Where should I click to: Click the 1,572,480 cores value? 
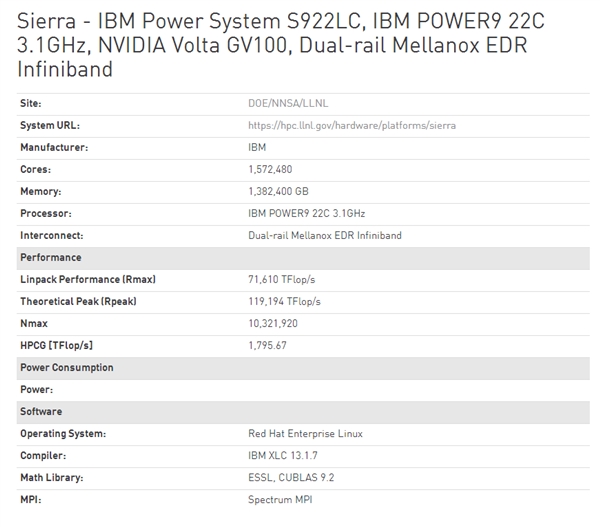[x=272, y=169]
